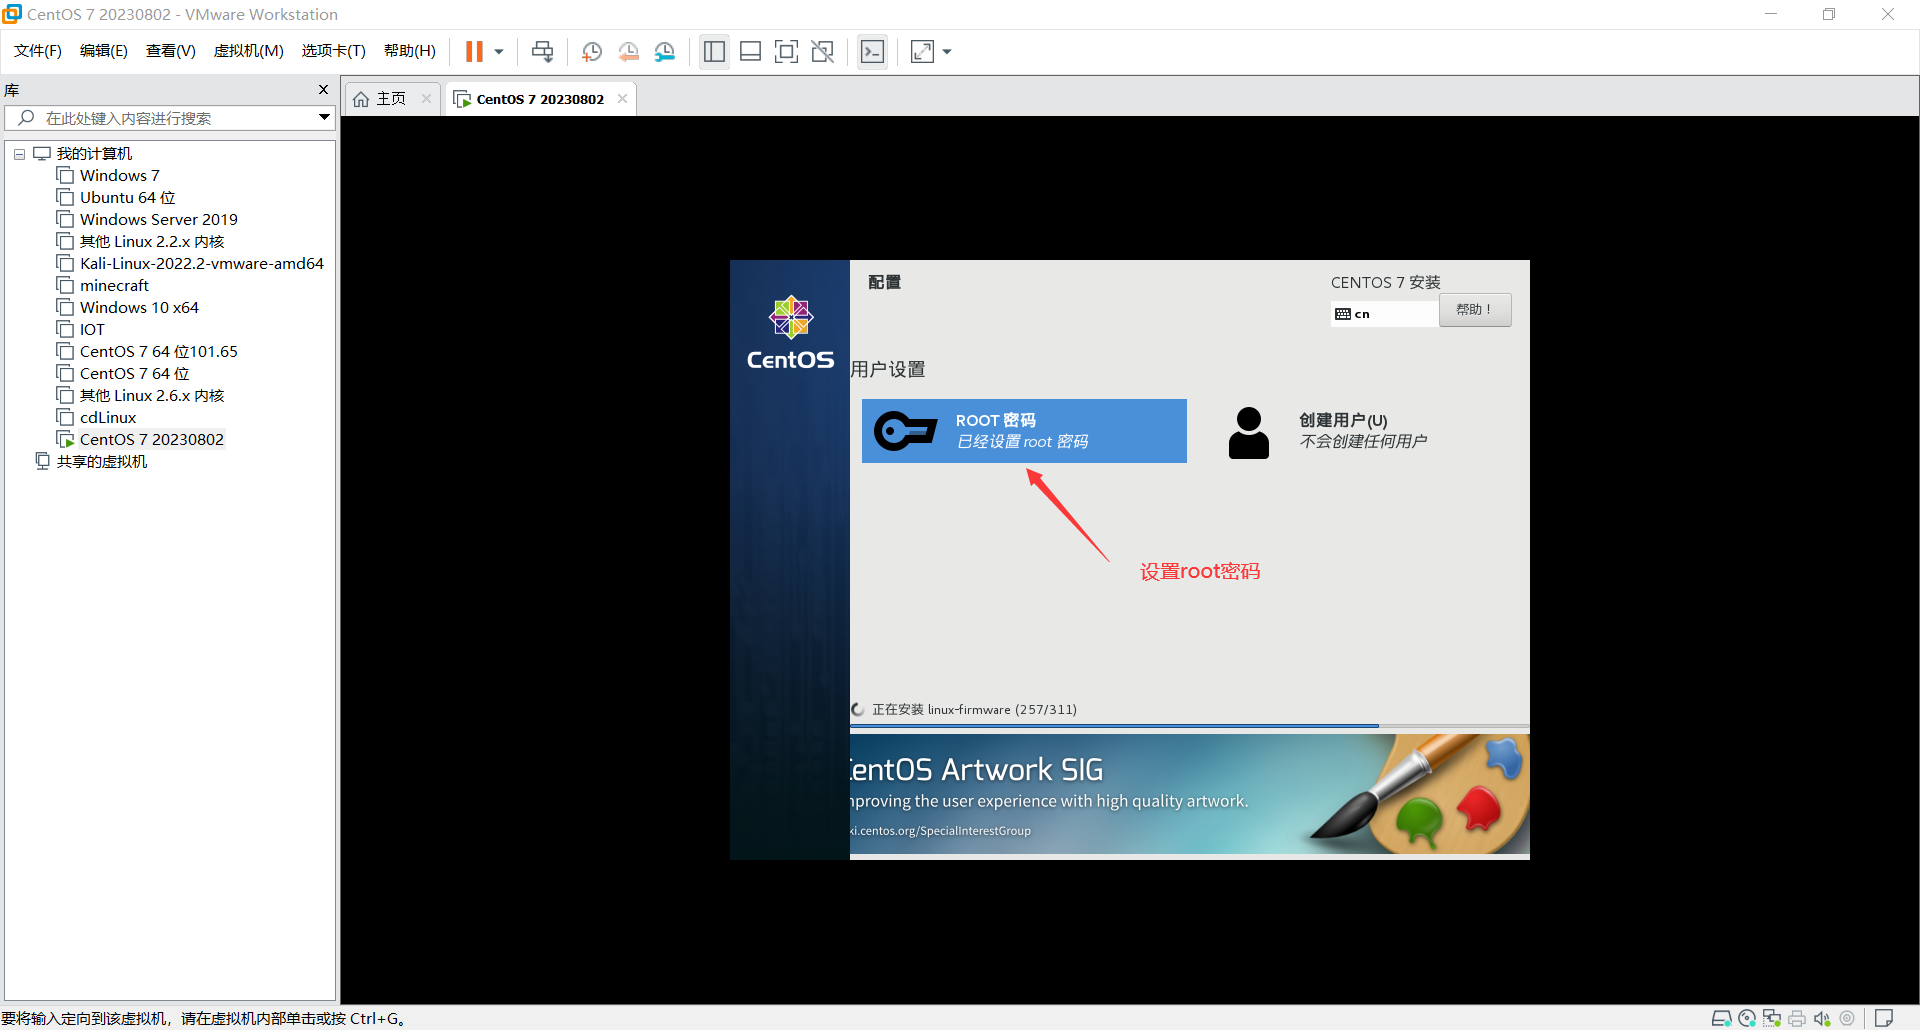Click the CD/DVD drive status icon

(x=1747, y=1018)
